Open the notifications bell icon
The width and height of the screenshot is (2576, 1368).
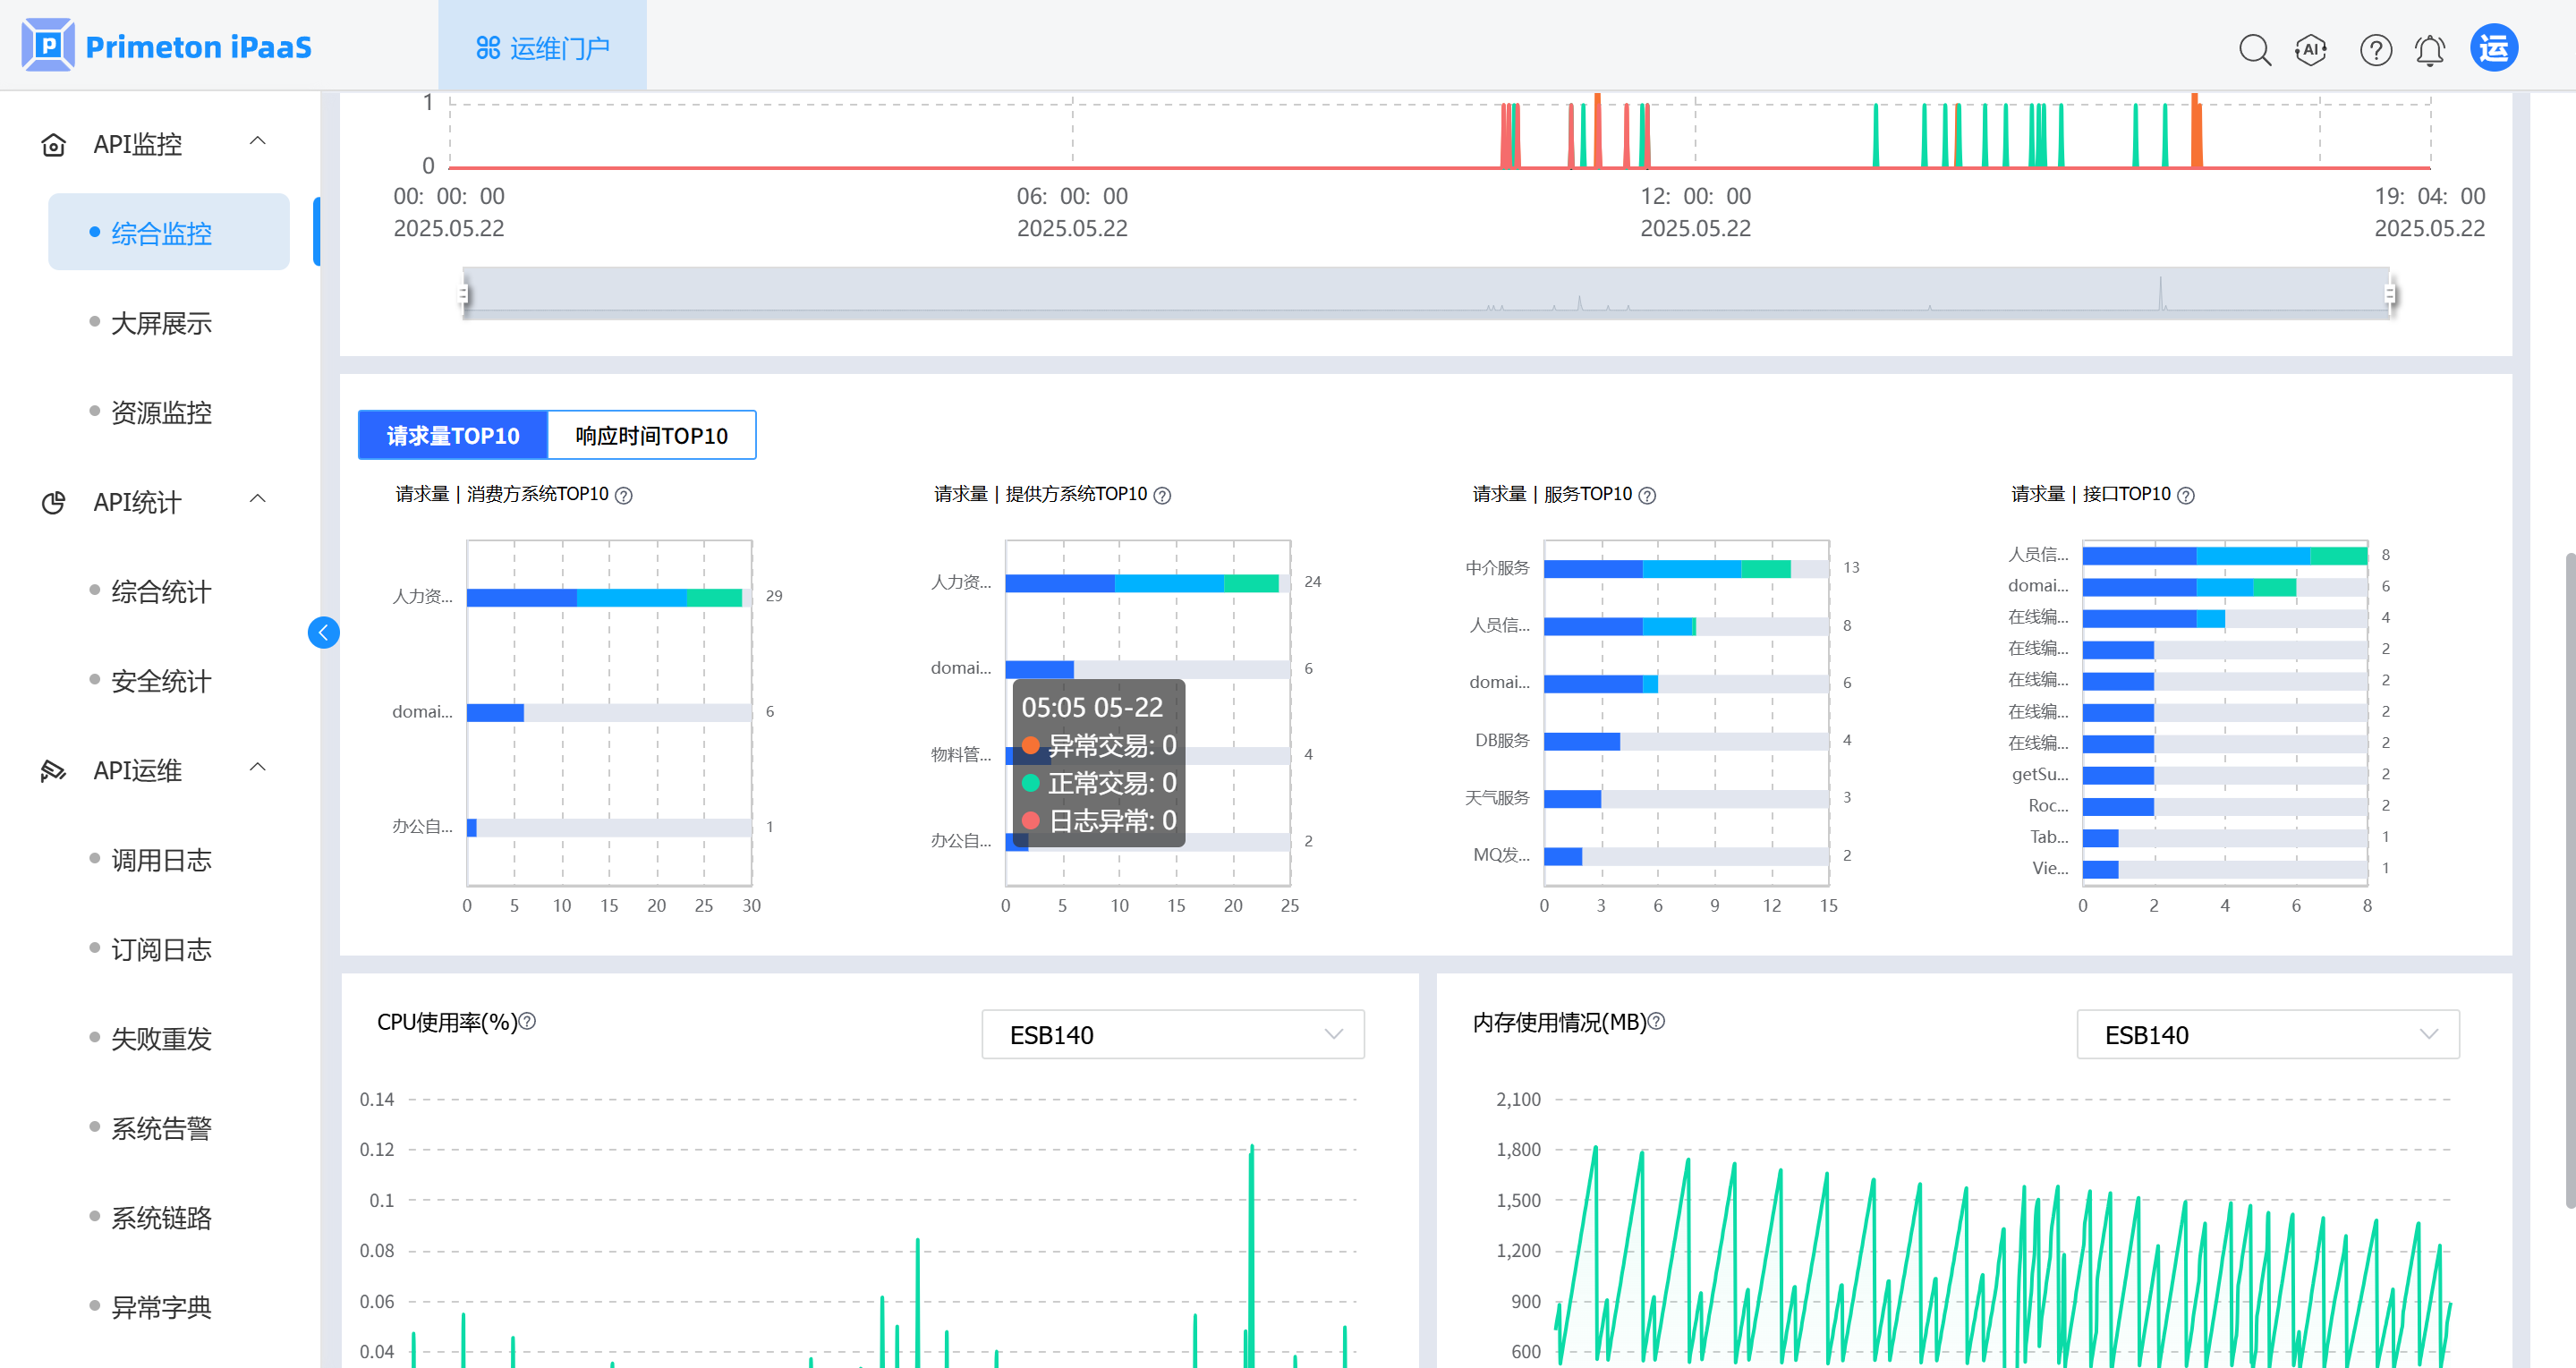click(x=2429, y=49)
